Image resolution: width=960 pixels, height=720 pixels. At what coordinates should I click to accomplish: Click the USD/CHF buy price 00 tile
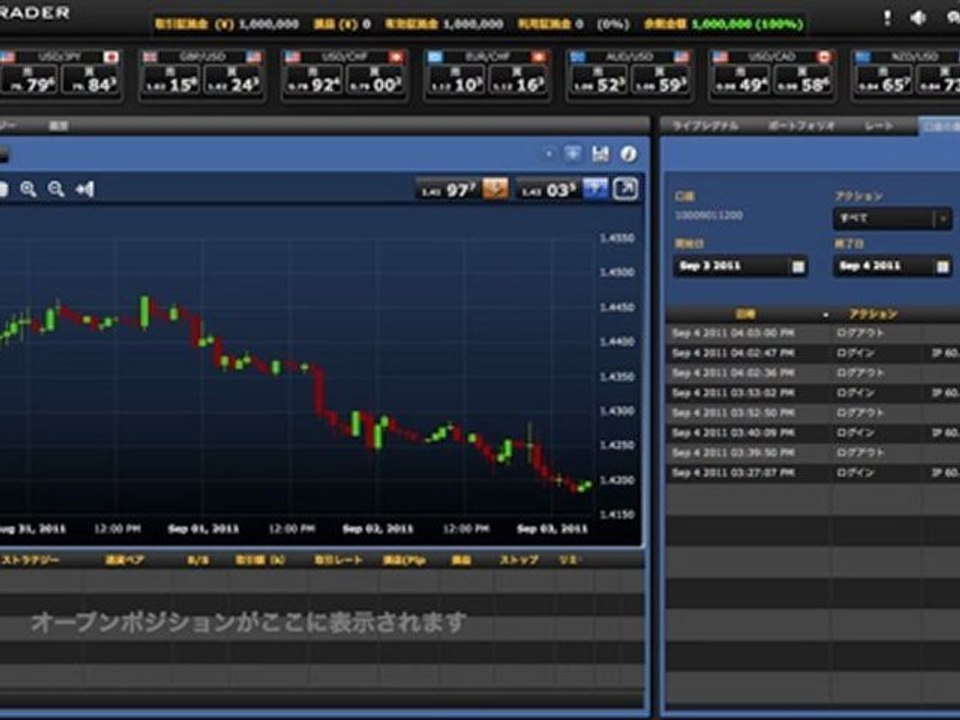[374, 80]
